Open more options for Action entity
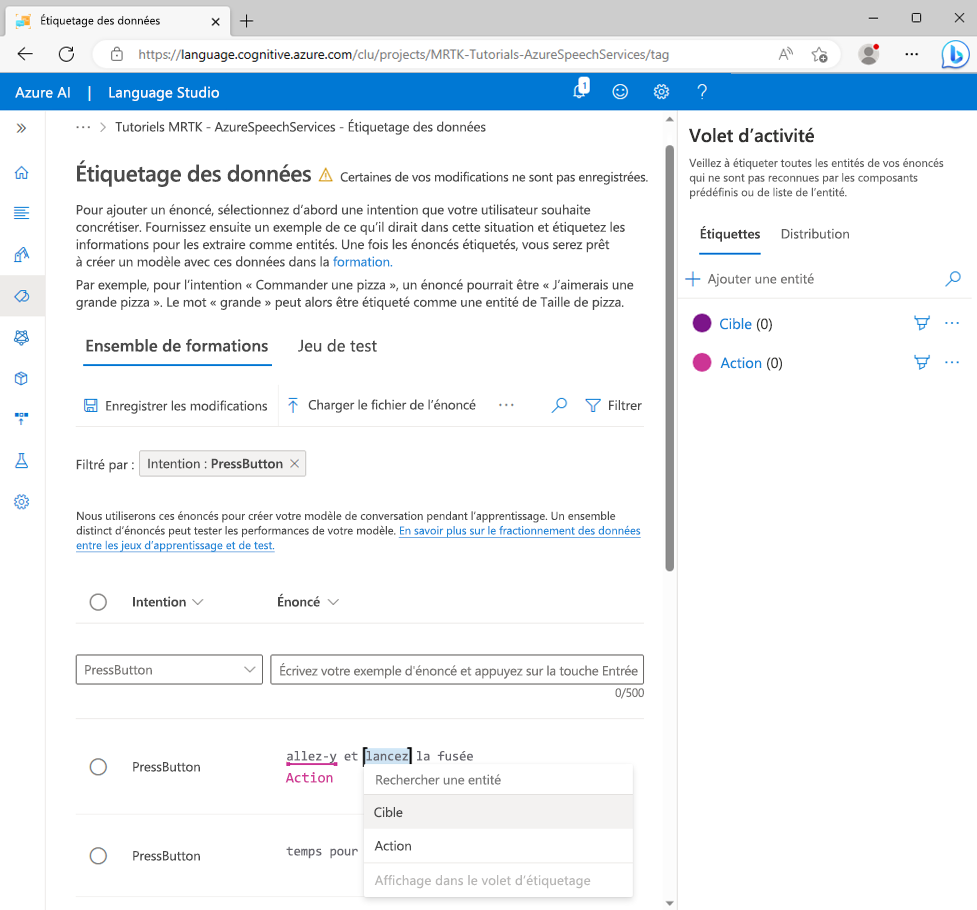 click(x=951, y=362)
